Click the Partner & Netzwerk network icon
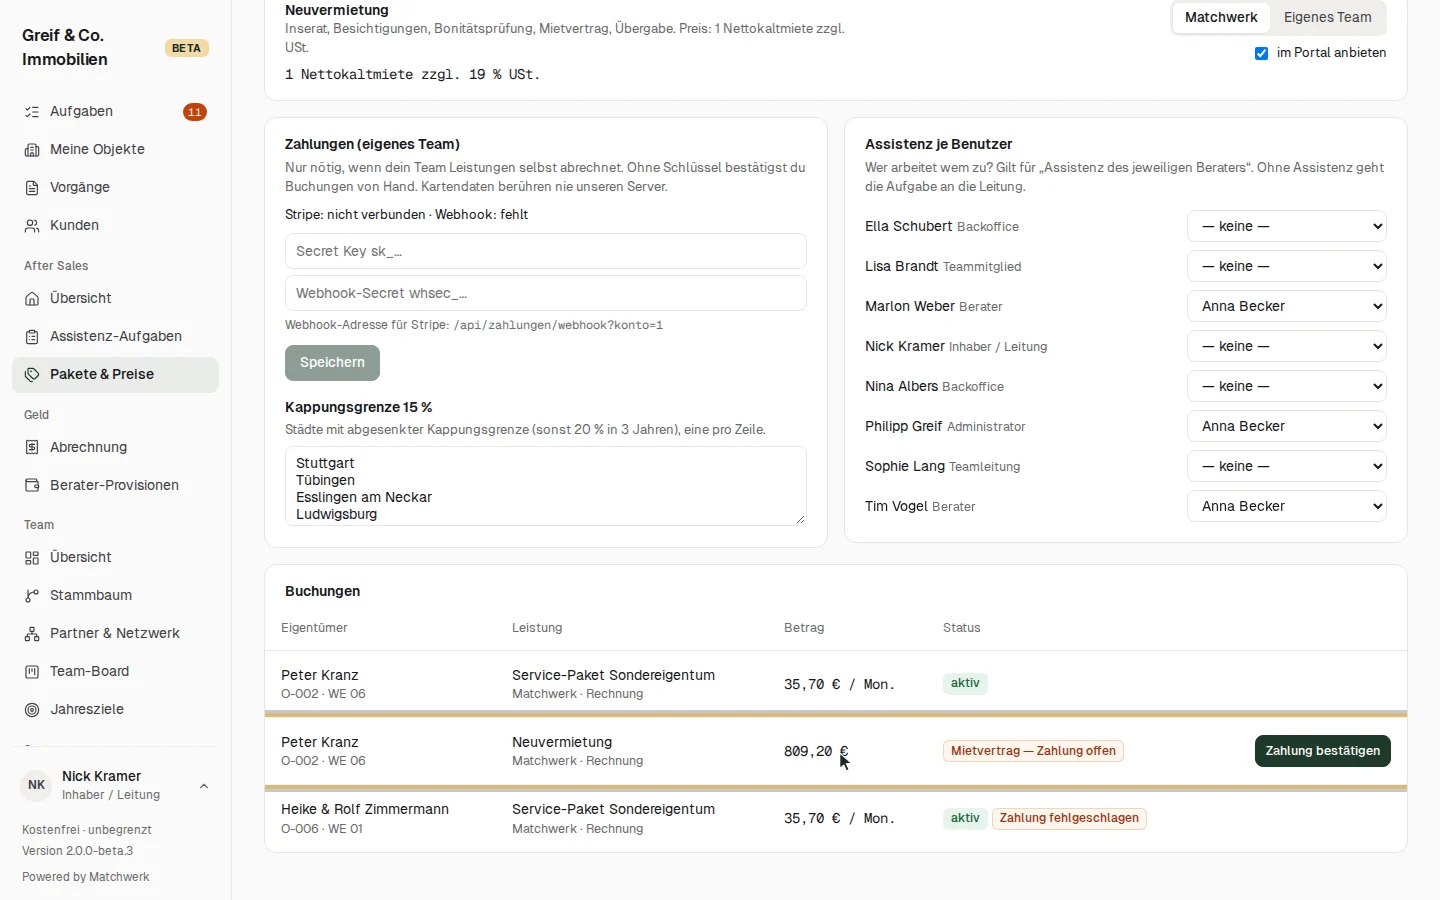Image resolution: width=1440 pixels, height=900 pixels. [x=32, y=634]
